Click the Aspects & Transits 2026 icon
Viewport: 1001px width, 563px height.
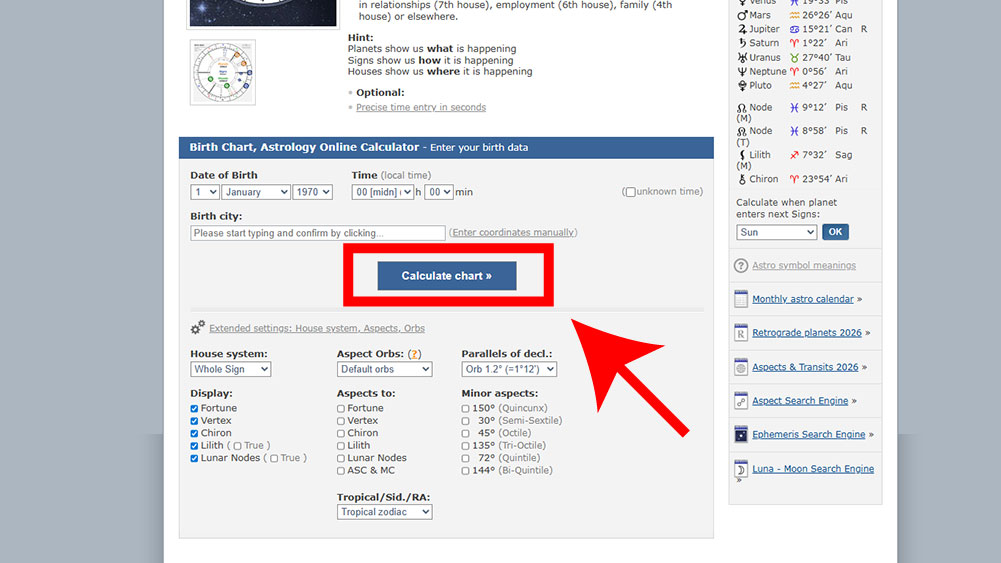point(741,367)
